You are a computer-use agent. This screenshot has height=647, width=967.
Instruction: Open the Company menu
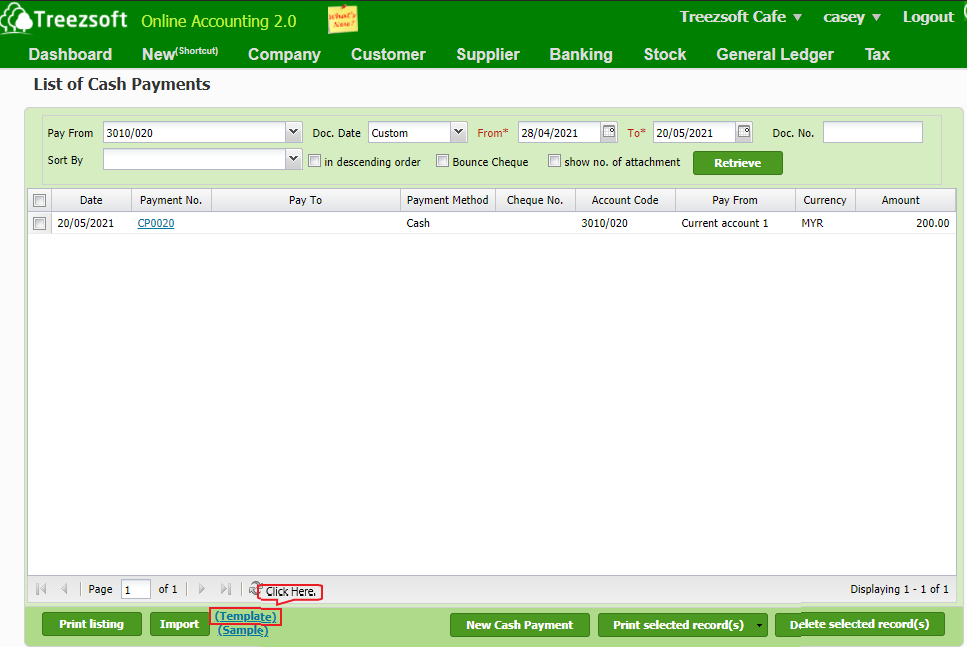tap(284, 54)
